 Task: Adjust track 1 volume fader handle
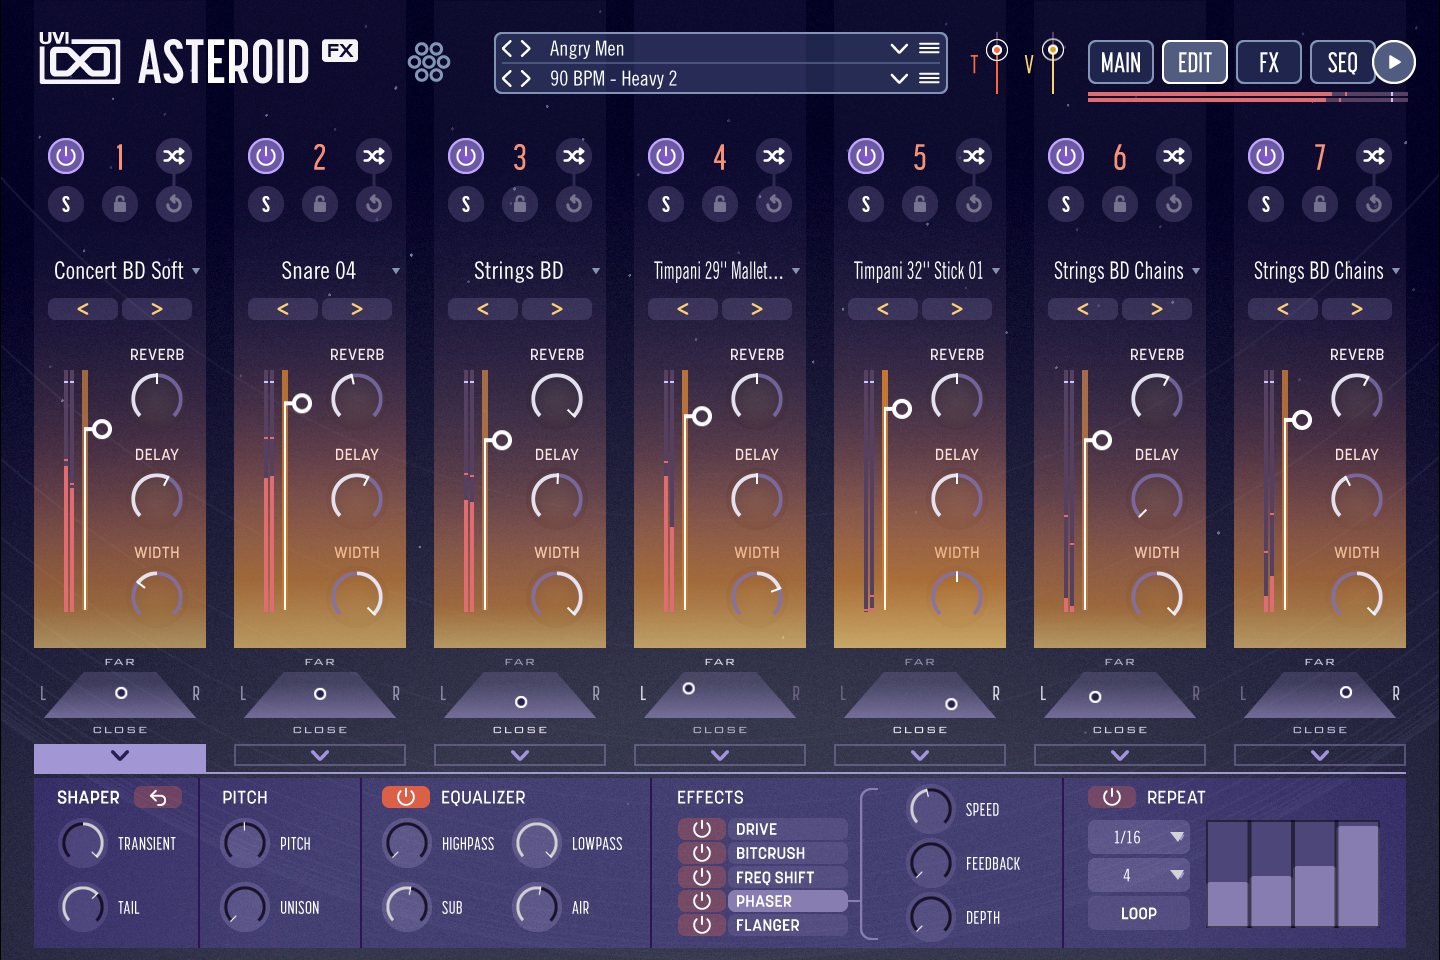[x=101, y=429]
